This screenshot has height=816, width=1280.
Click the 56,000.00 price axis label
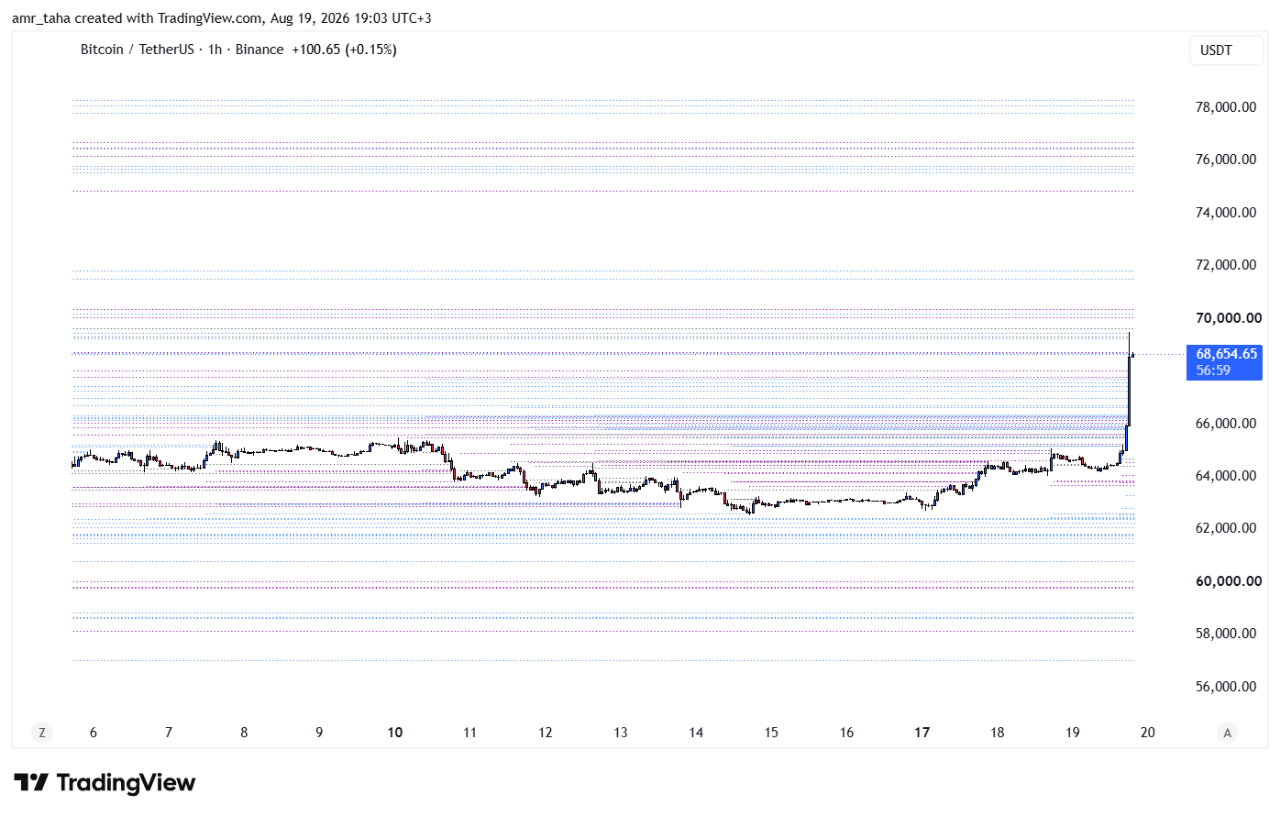(1226, 687)
